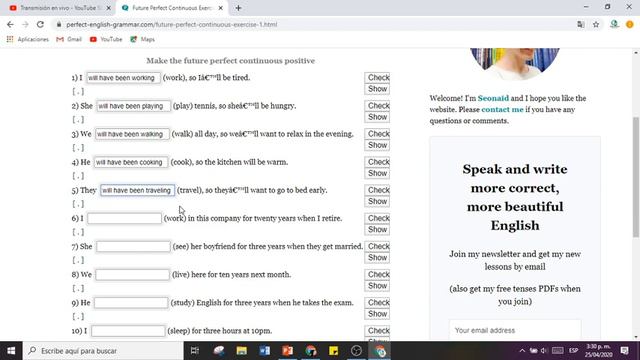Open Word from the taskbar
The height and width of the screenshot is (360, 640).
tap(264, 351)
